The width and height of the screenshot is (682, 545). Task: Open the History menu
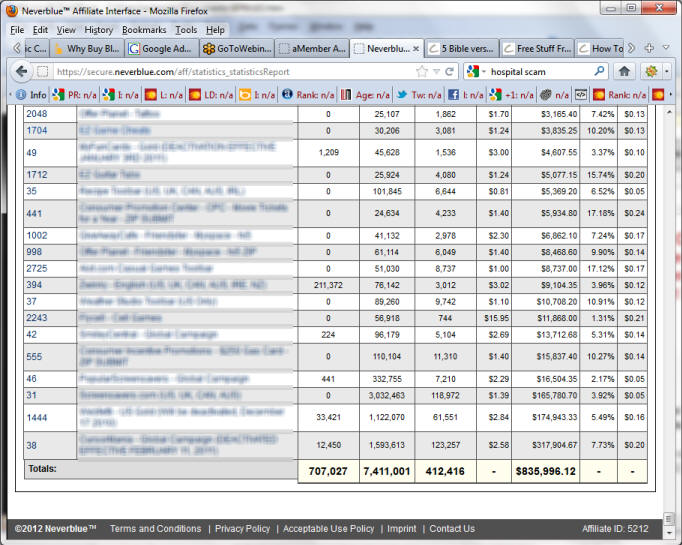coord(98,30)
